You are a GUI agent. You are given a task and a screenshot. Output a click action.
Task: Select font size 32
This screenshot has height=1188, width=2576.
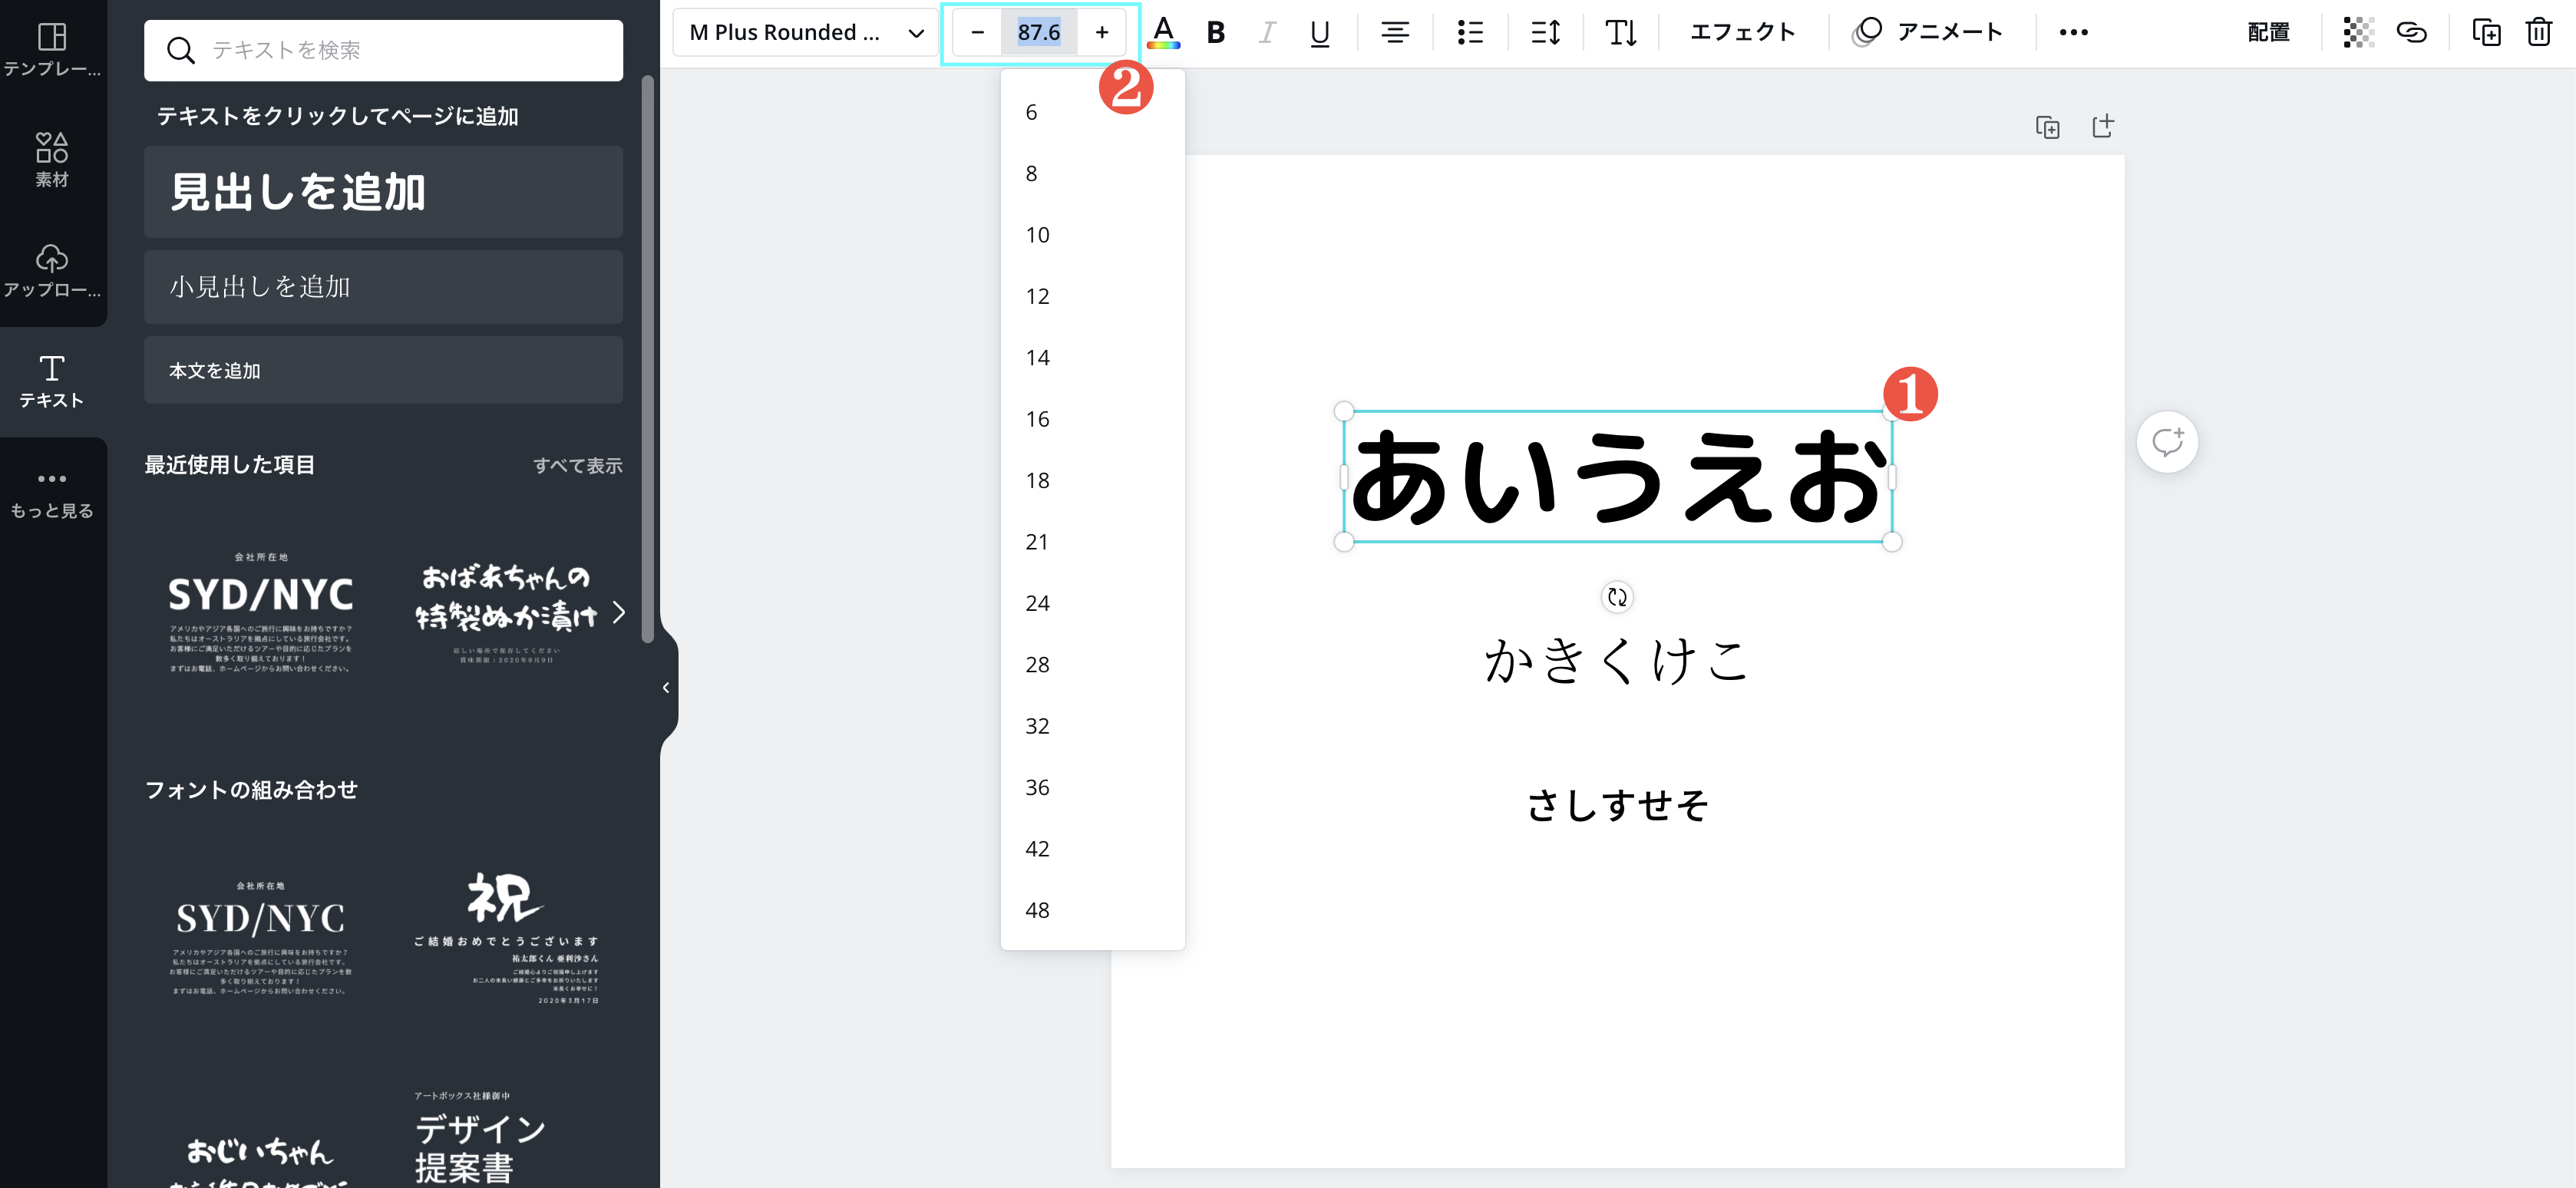[1092, 726]
